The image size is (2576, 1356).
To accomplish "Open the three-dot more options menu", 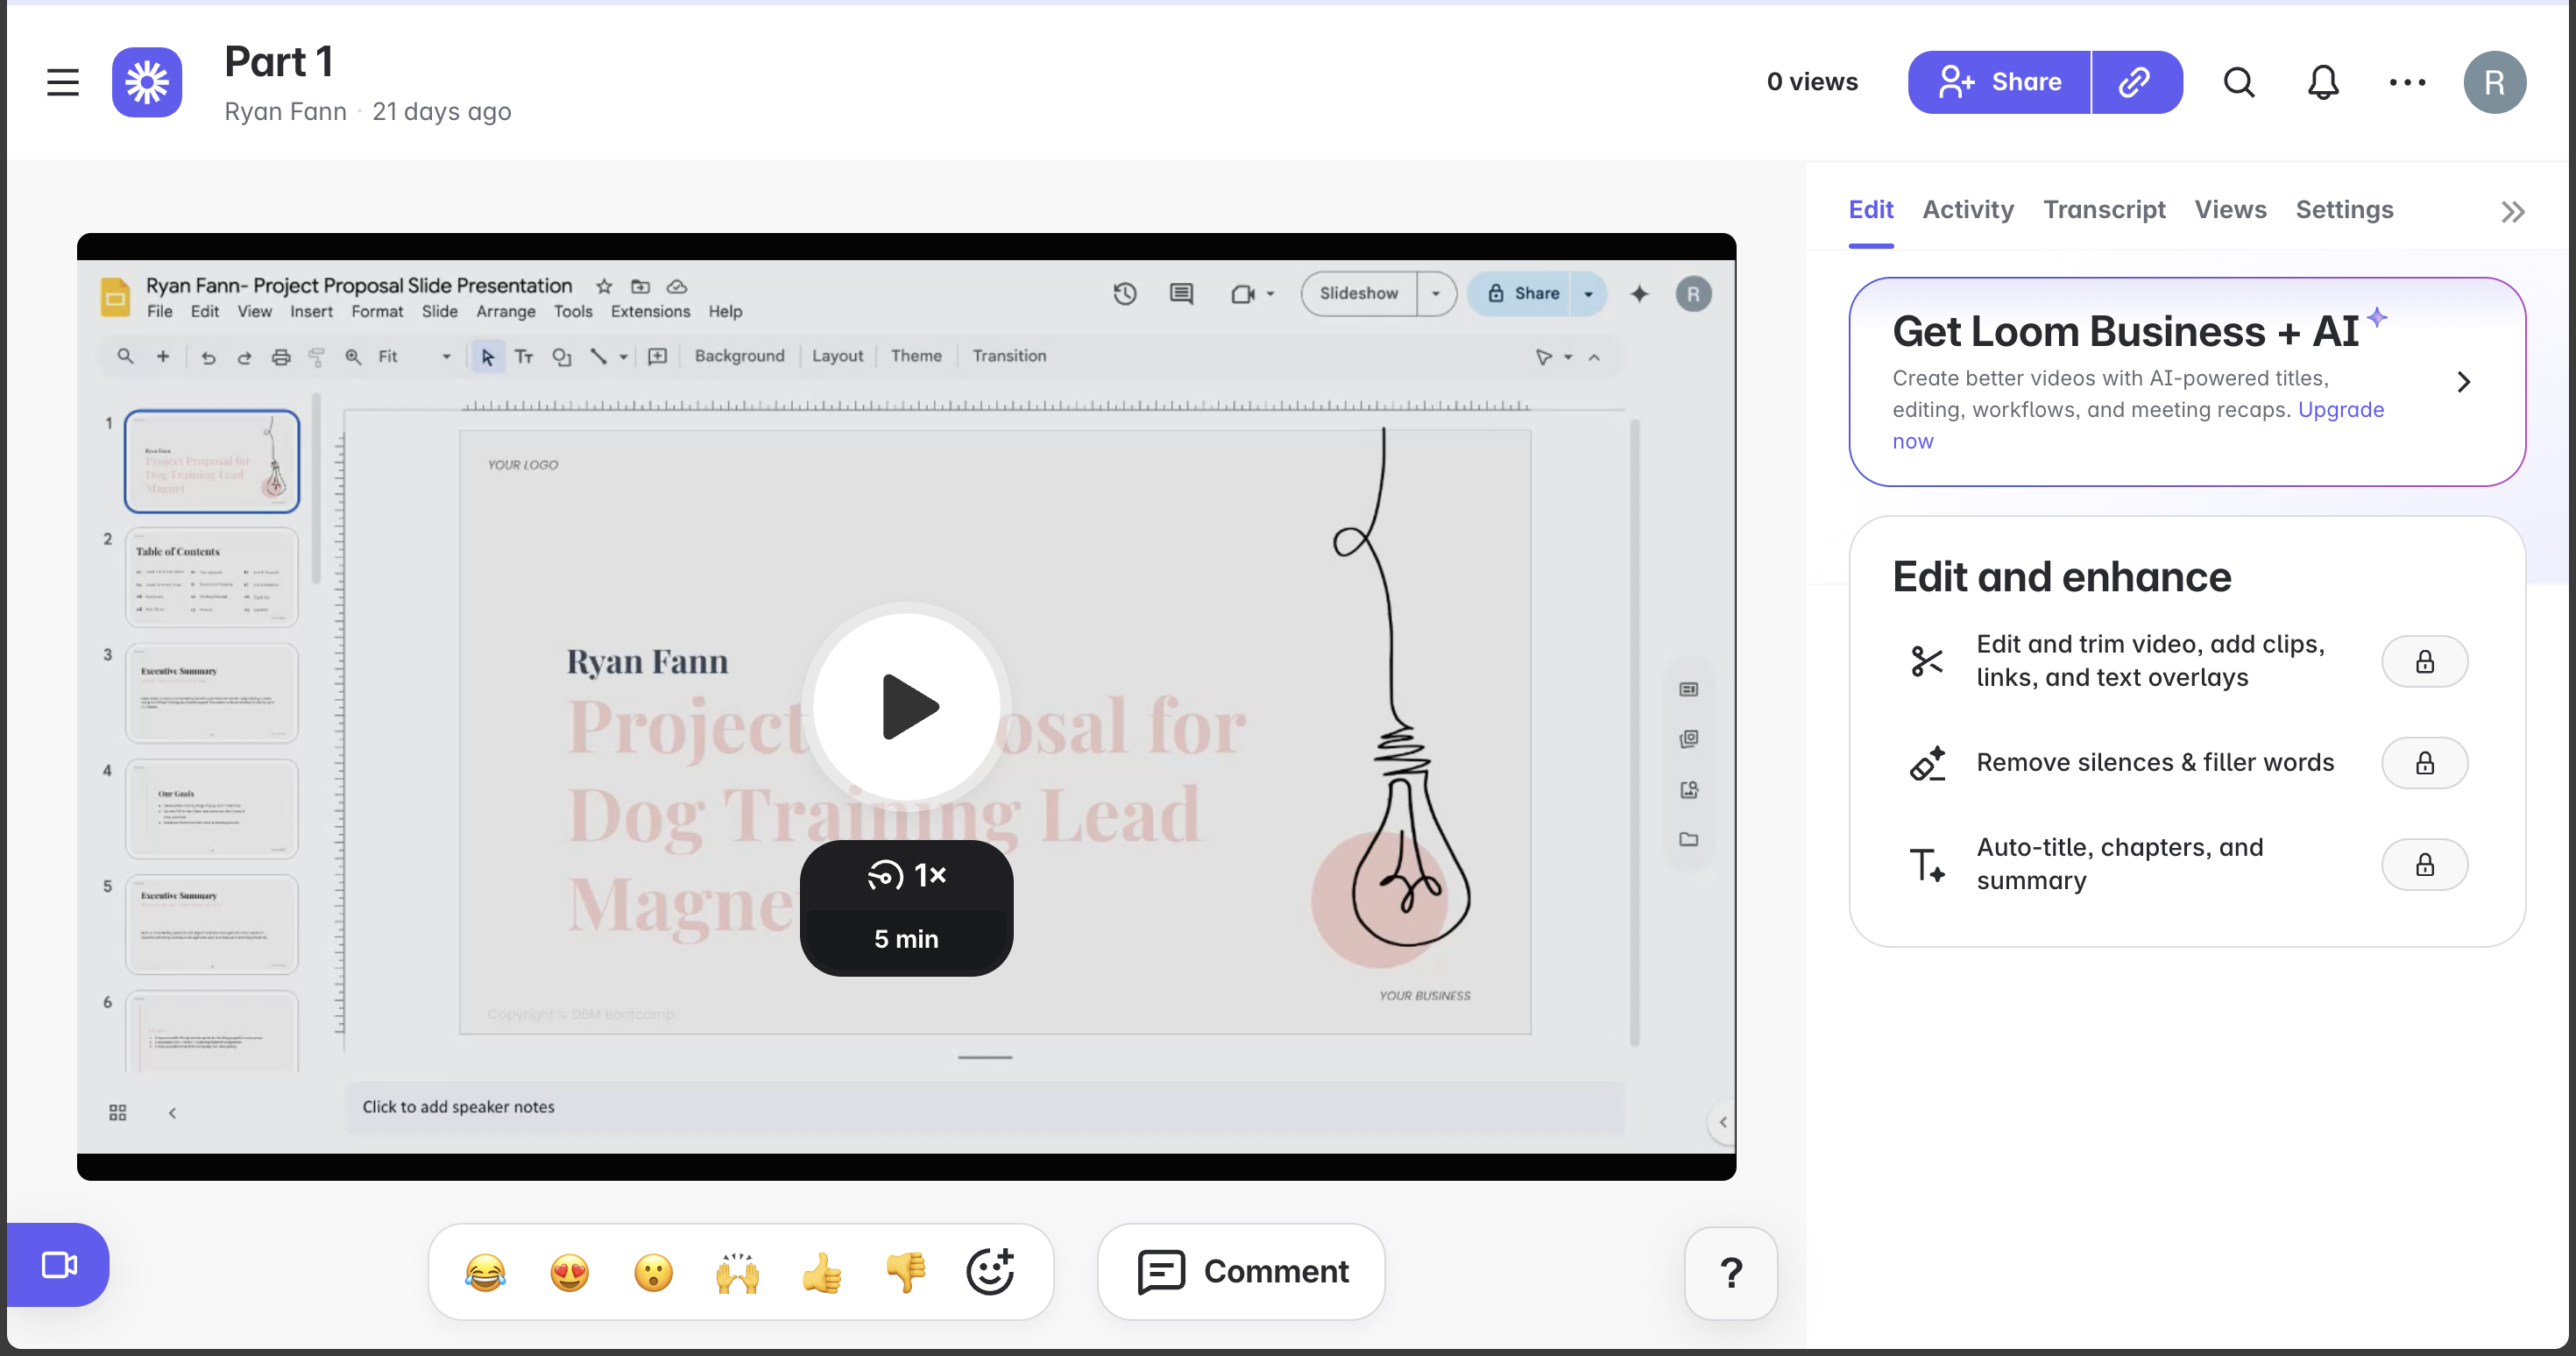I will pos(2407,82).
